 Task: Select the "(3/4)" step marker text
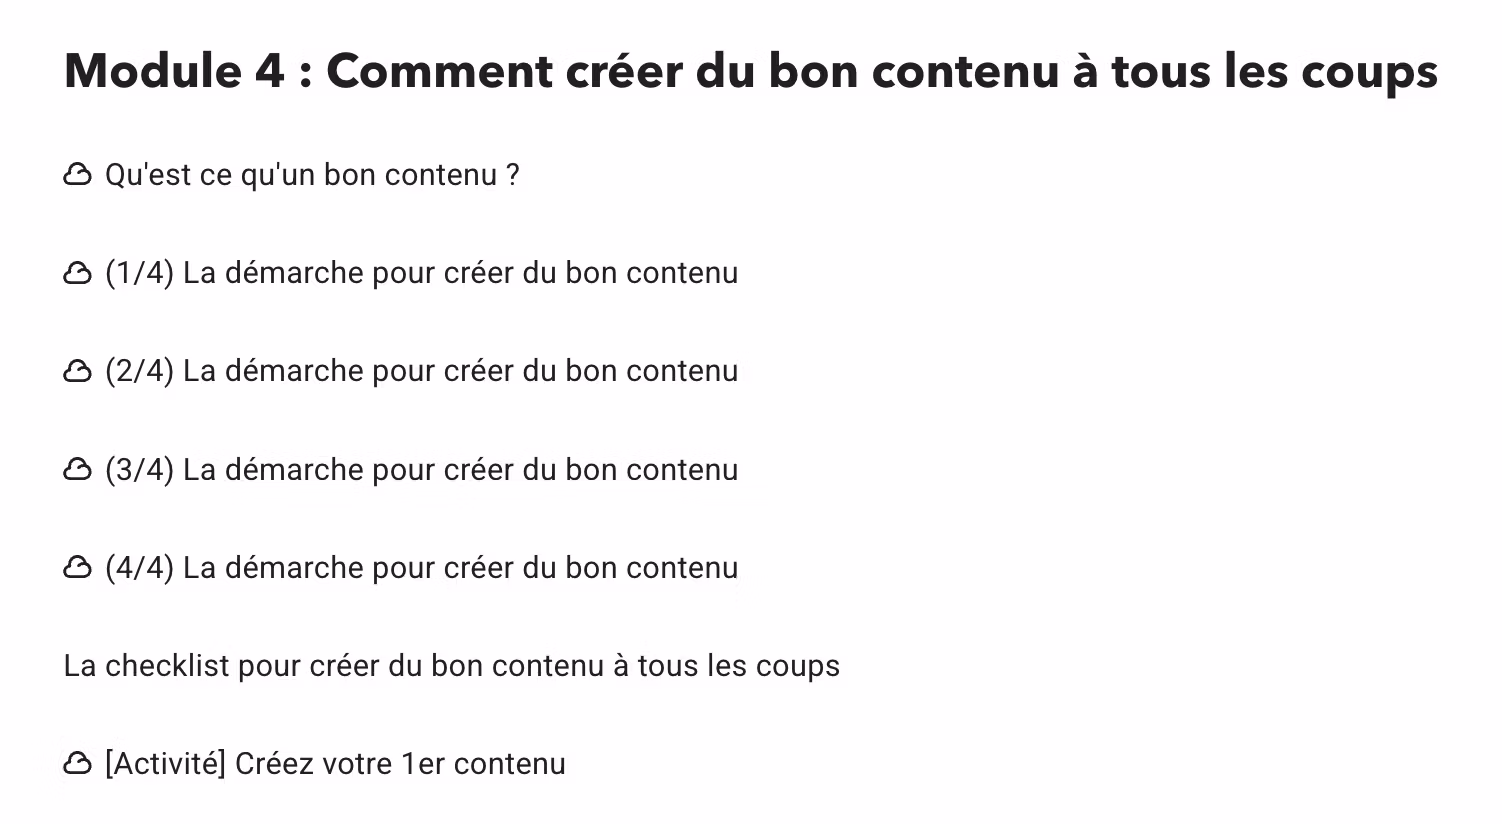[139, 470]
